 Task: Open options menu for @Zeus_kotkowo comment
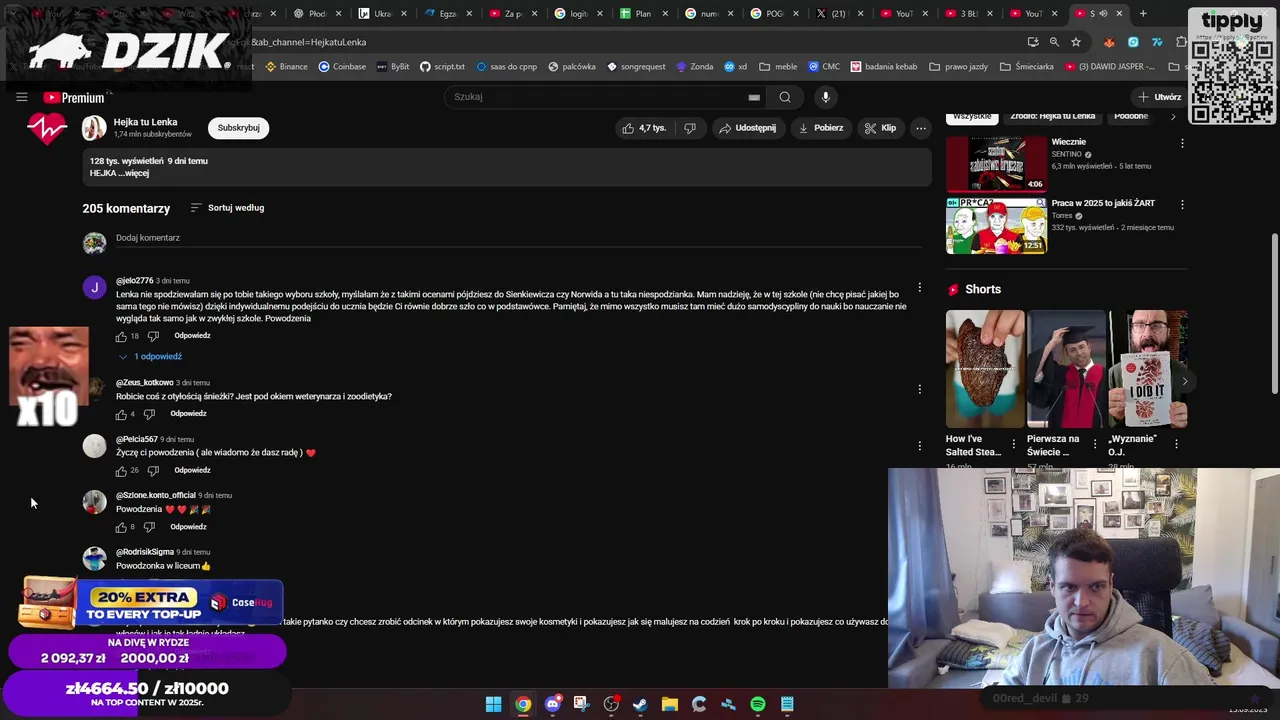[920, 389]
